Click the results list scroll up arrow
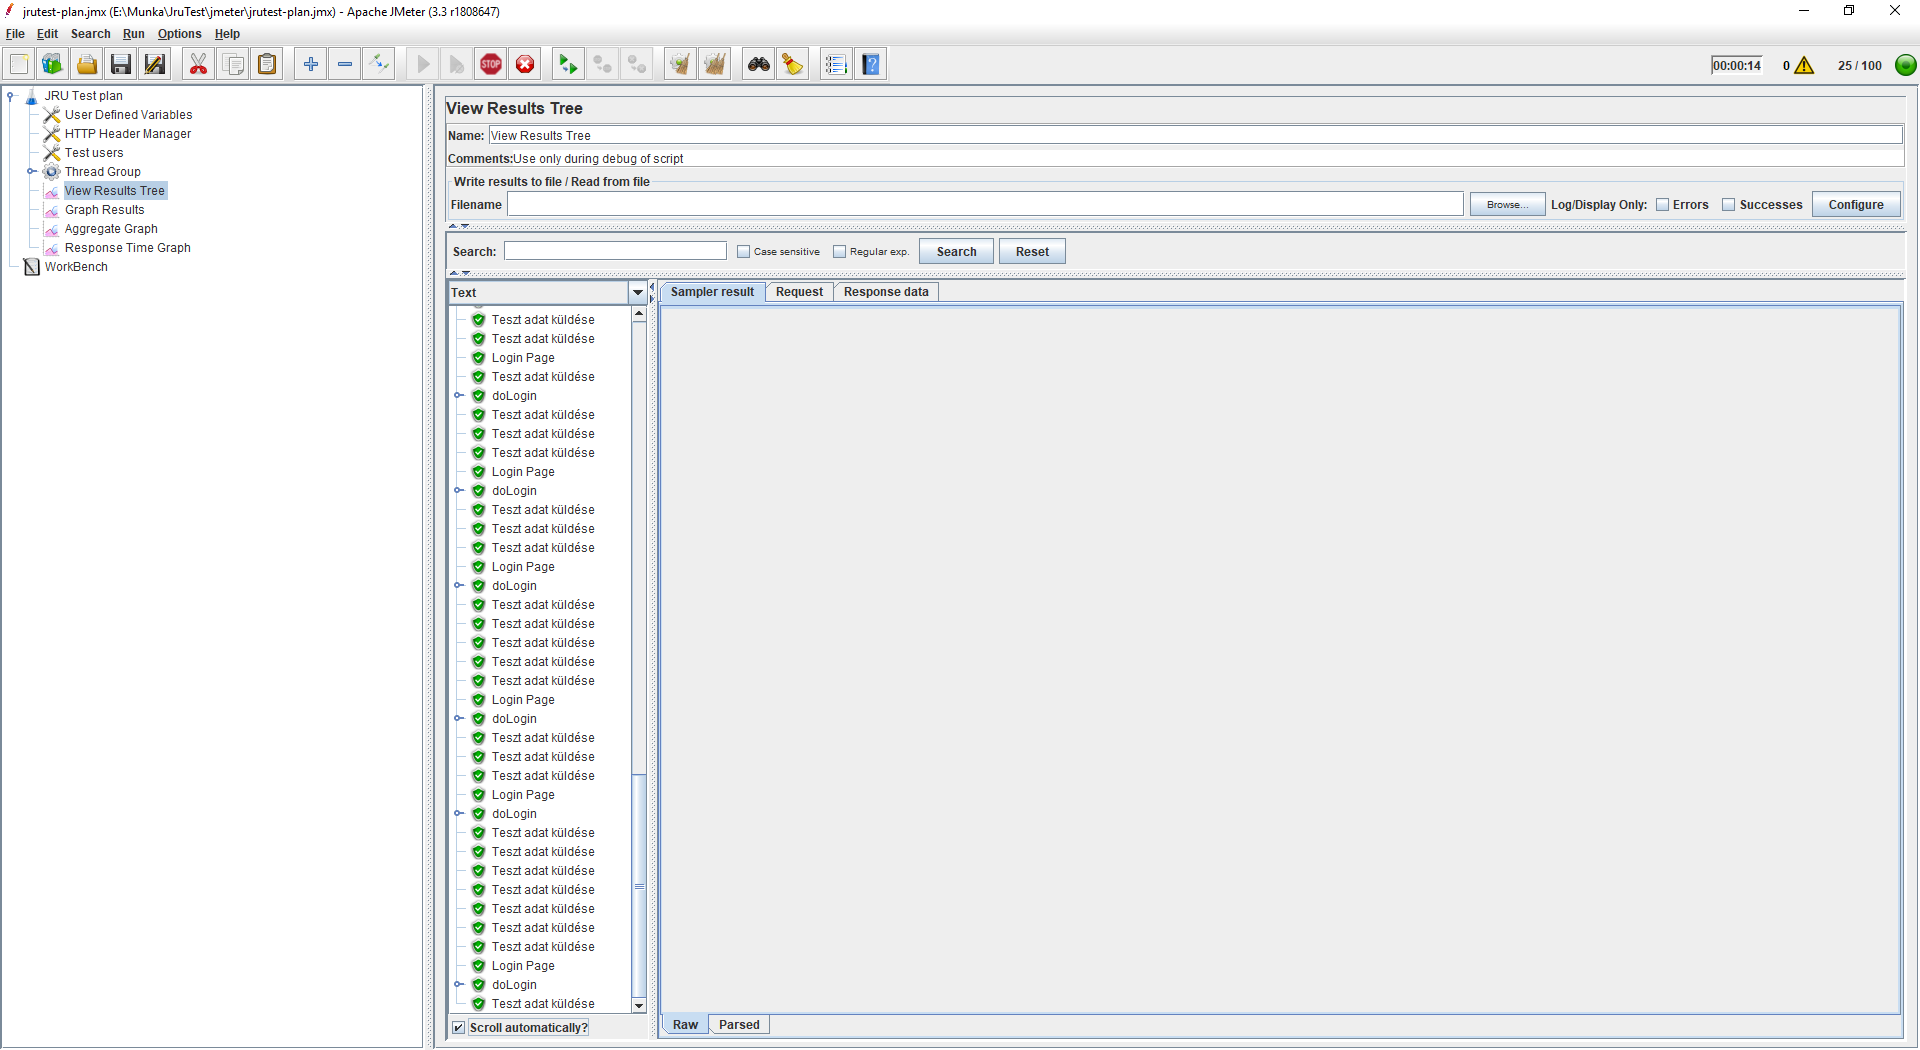Screen dimensions: 1920x1050 tap(639, 315)
